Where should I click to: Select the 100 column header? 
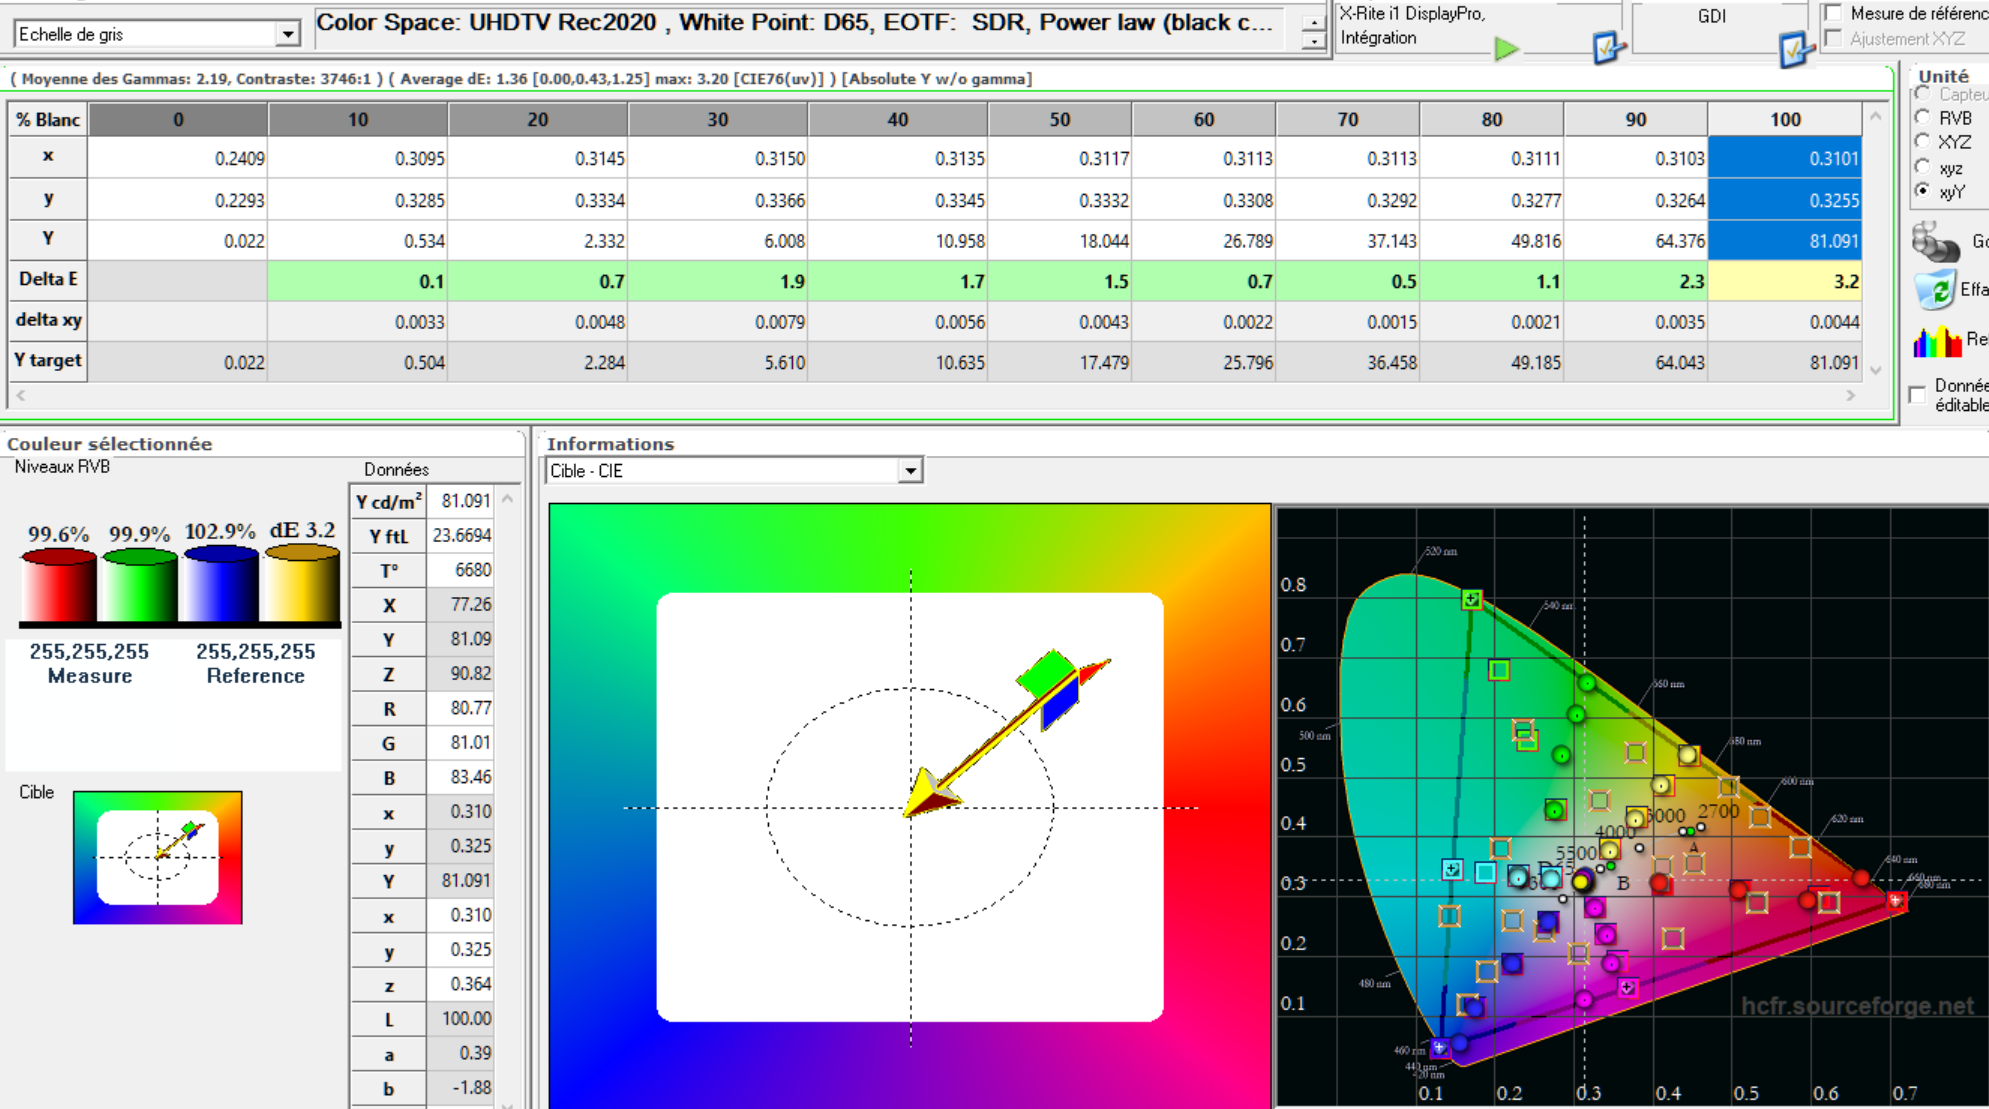[x=1785, y=119]
